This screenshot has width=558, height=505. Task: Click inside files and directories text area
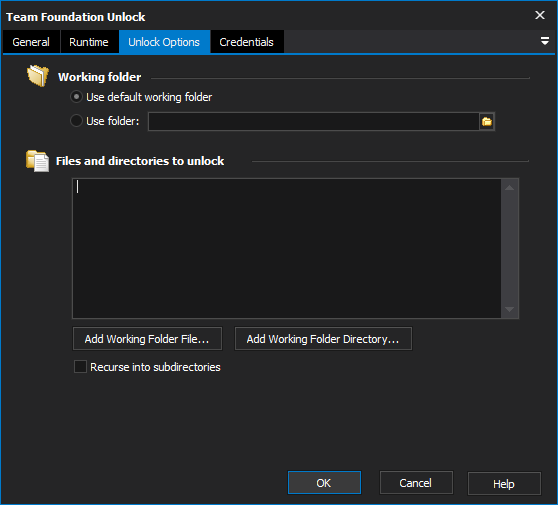287,248
